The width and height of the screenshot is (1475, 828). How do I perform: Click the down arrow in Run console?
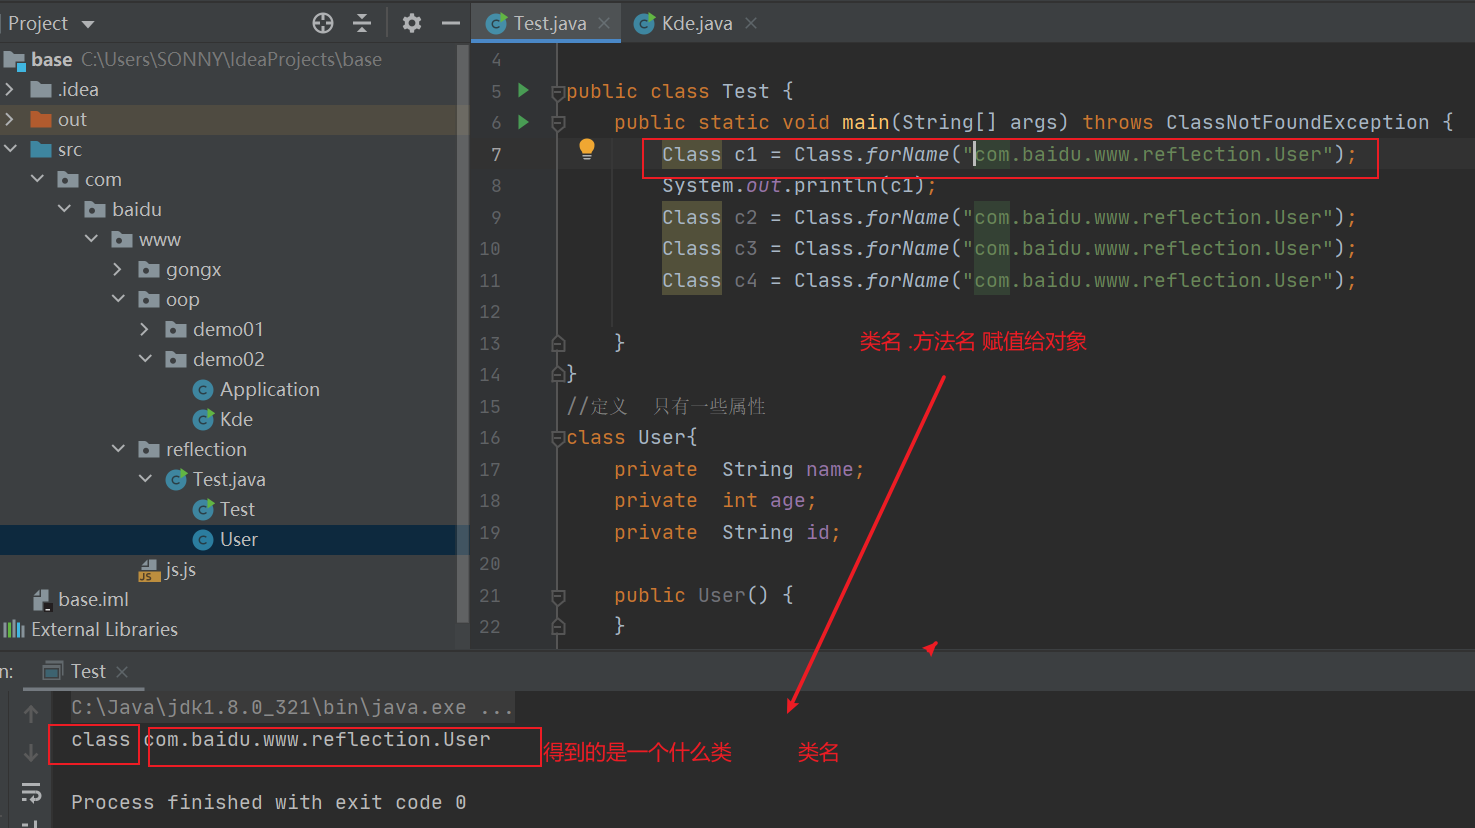[x=31, y=753]
